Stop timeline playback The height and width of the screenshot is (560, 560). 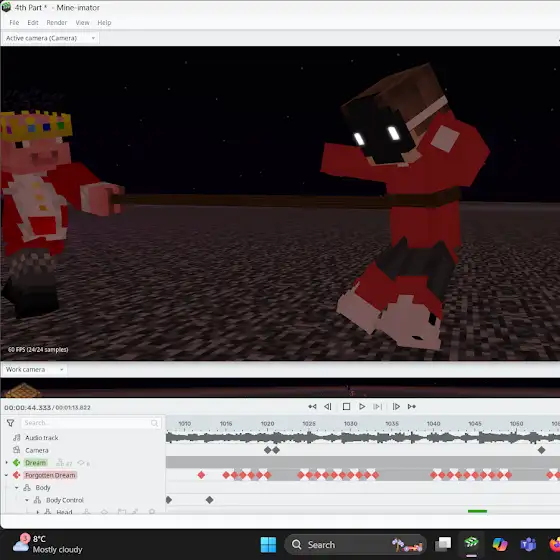click(x=346, y=406)
